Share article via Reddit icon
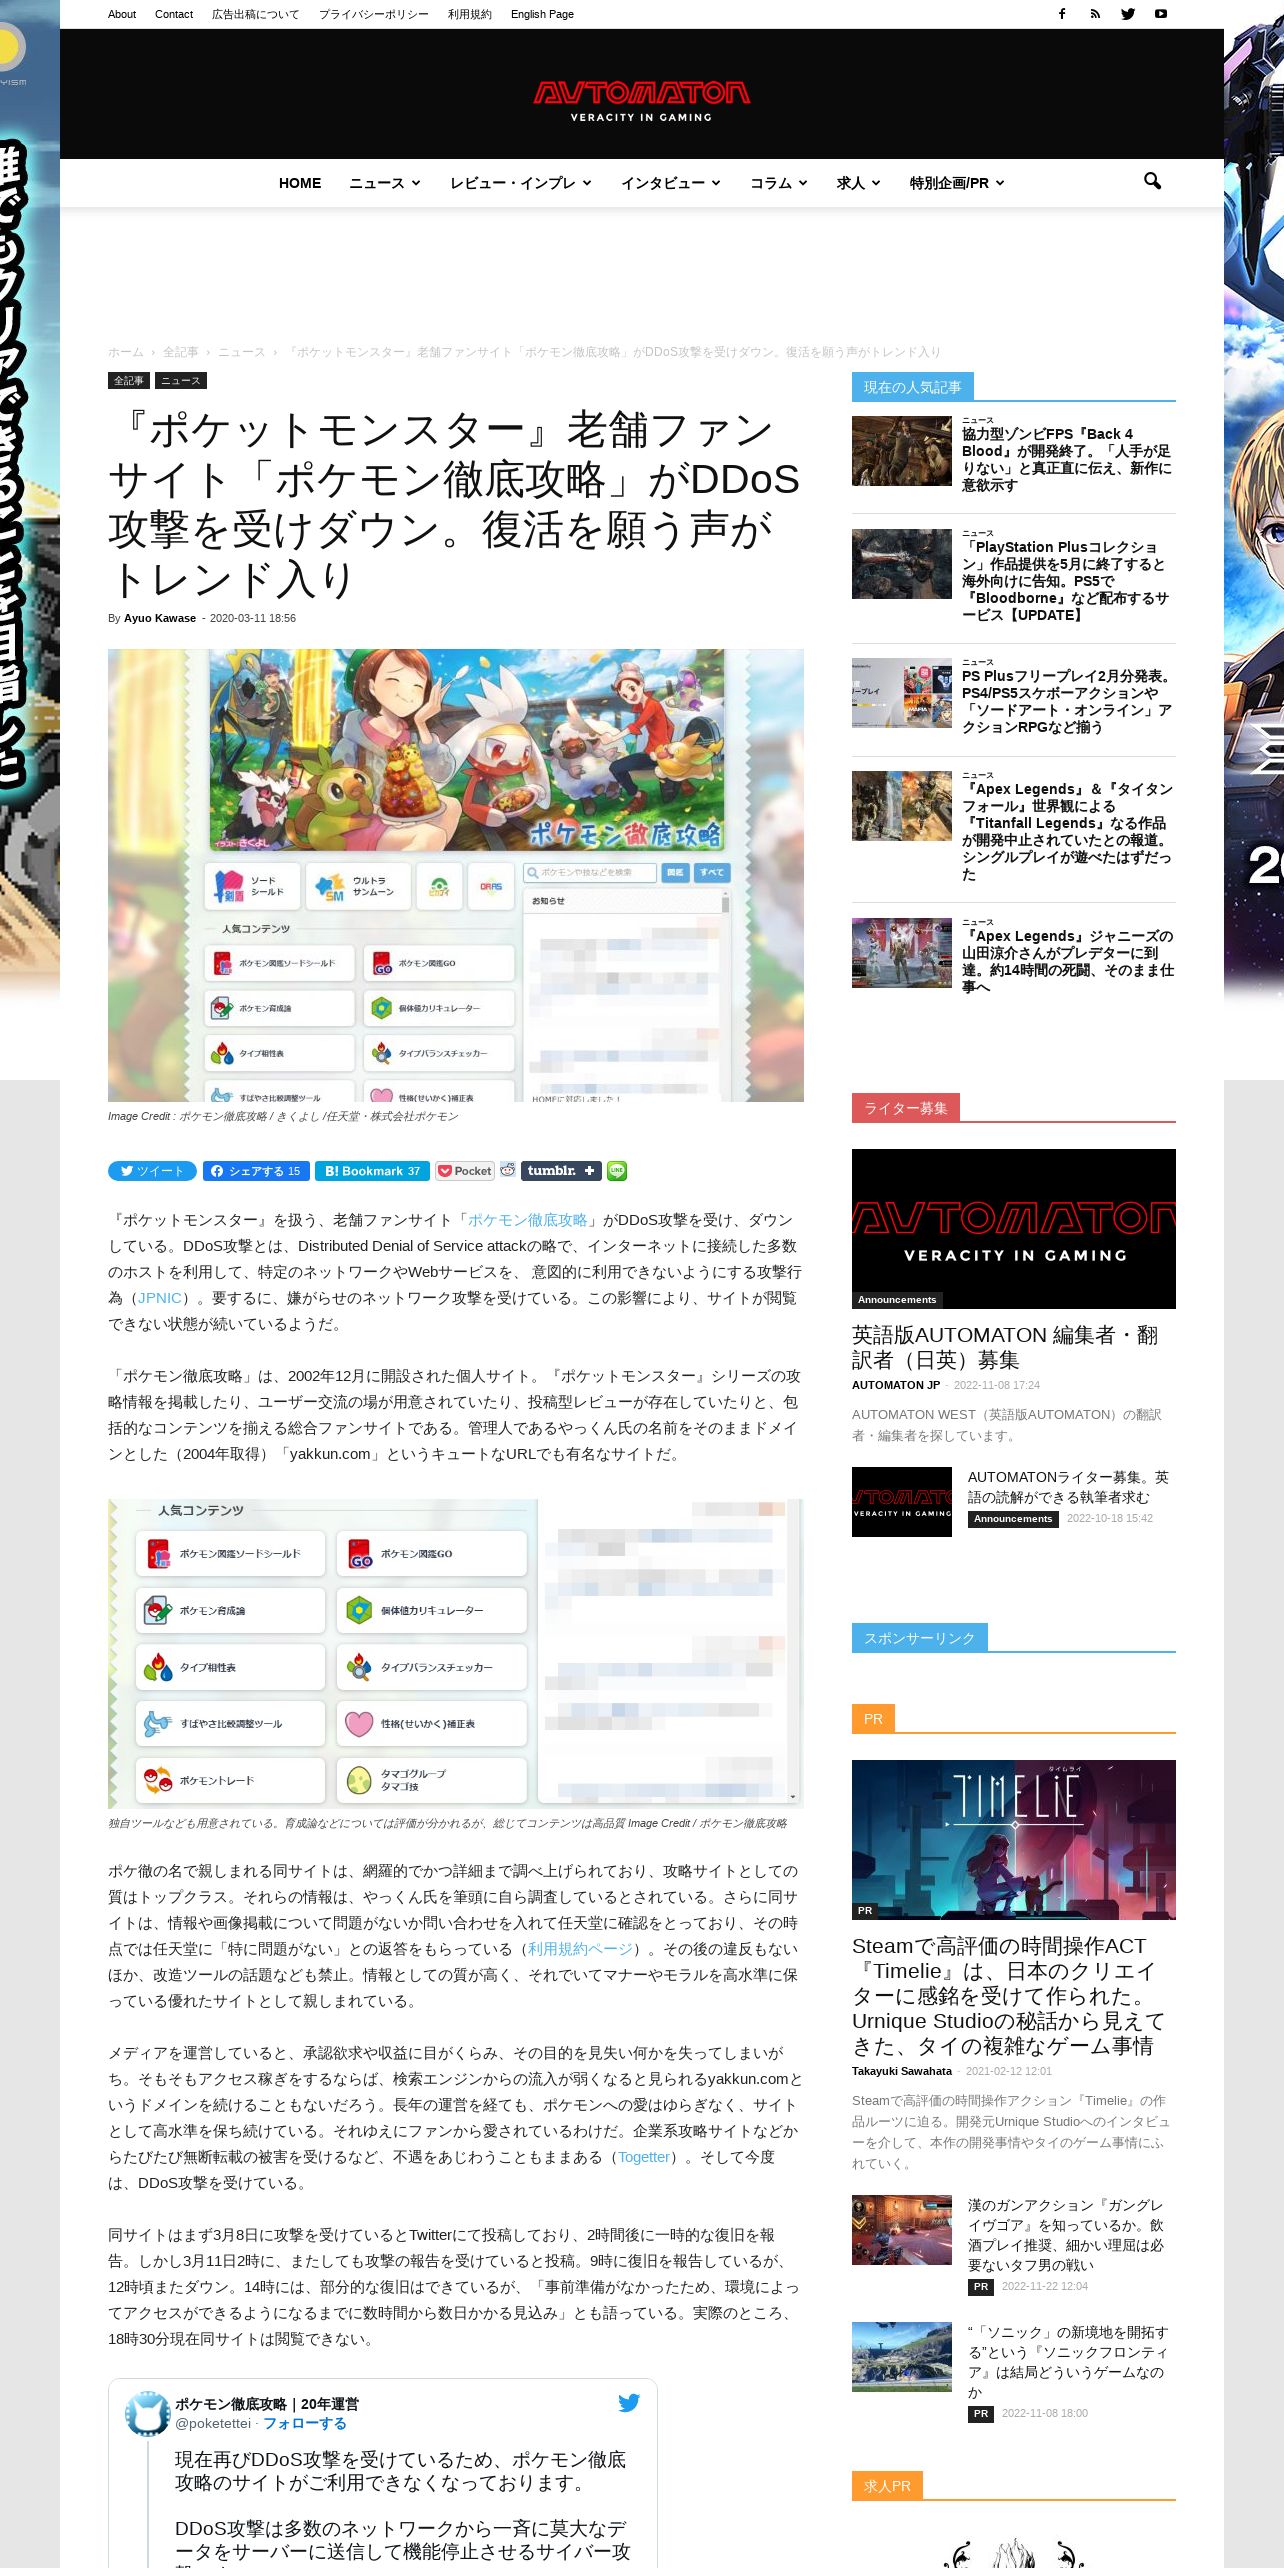Viewport: 1284px width, 2568px height. coord(508,1171)
